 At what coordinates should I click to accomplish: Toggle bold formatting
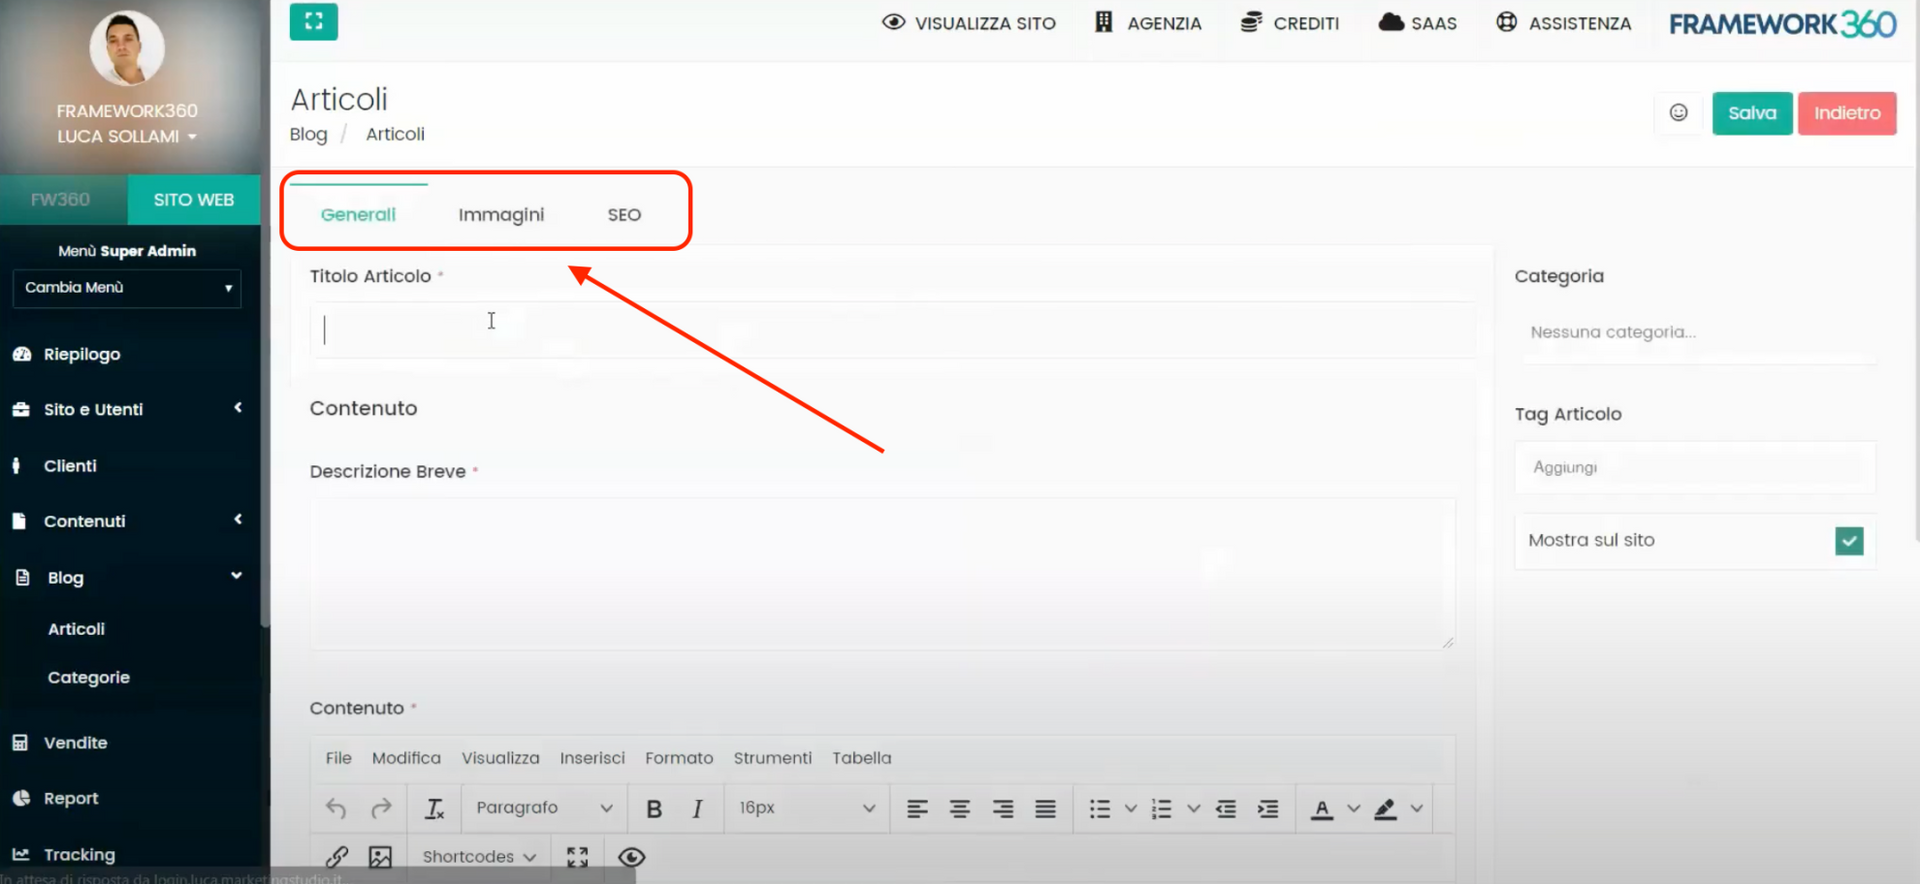(x=654, y=808)
